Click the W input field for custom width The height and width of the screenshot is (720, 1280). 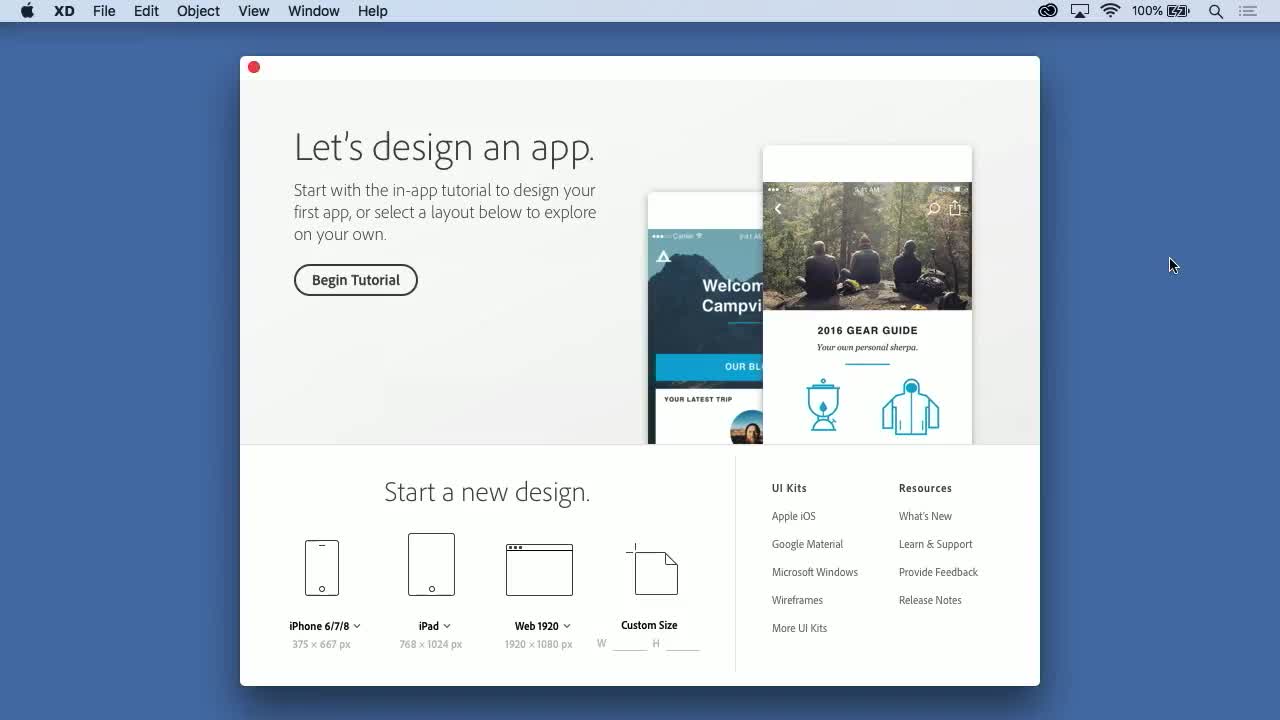(x=628, y=644)
